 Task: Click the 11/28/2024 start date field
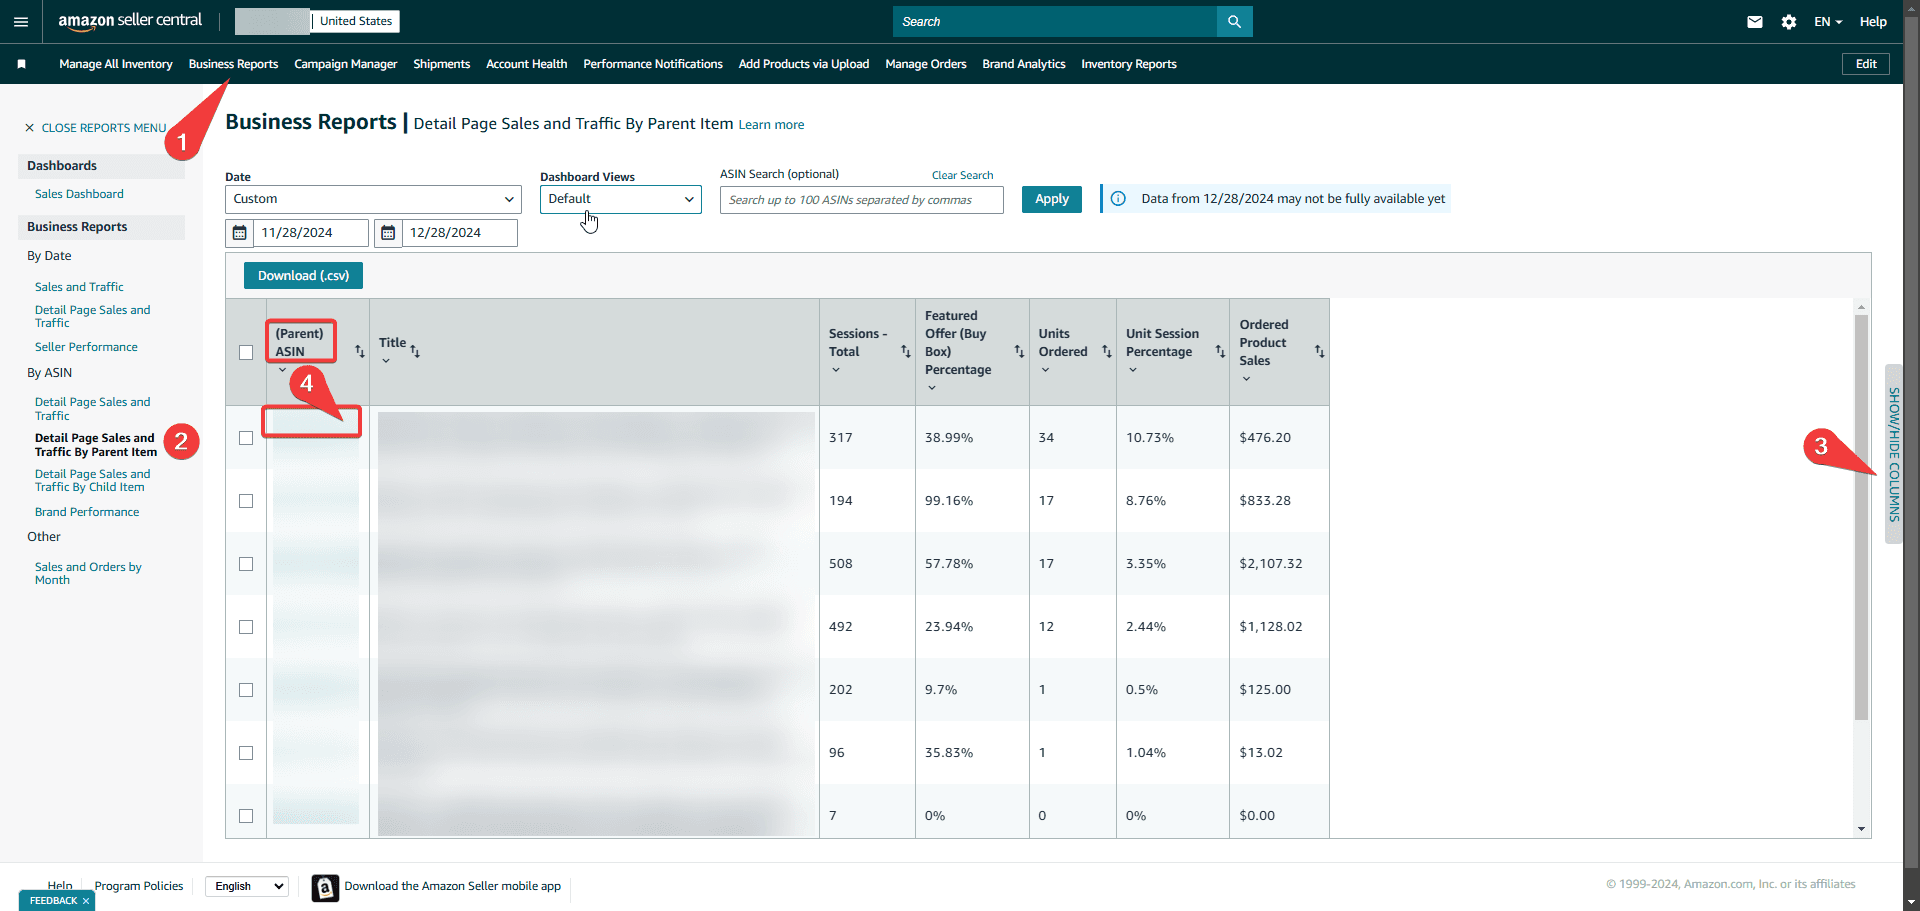[x=310, y=233]
